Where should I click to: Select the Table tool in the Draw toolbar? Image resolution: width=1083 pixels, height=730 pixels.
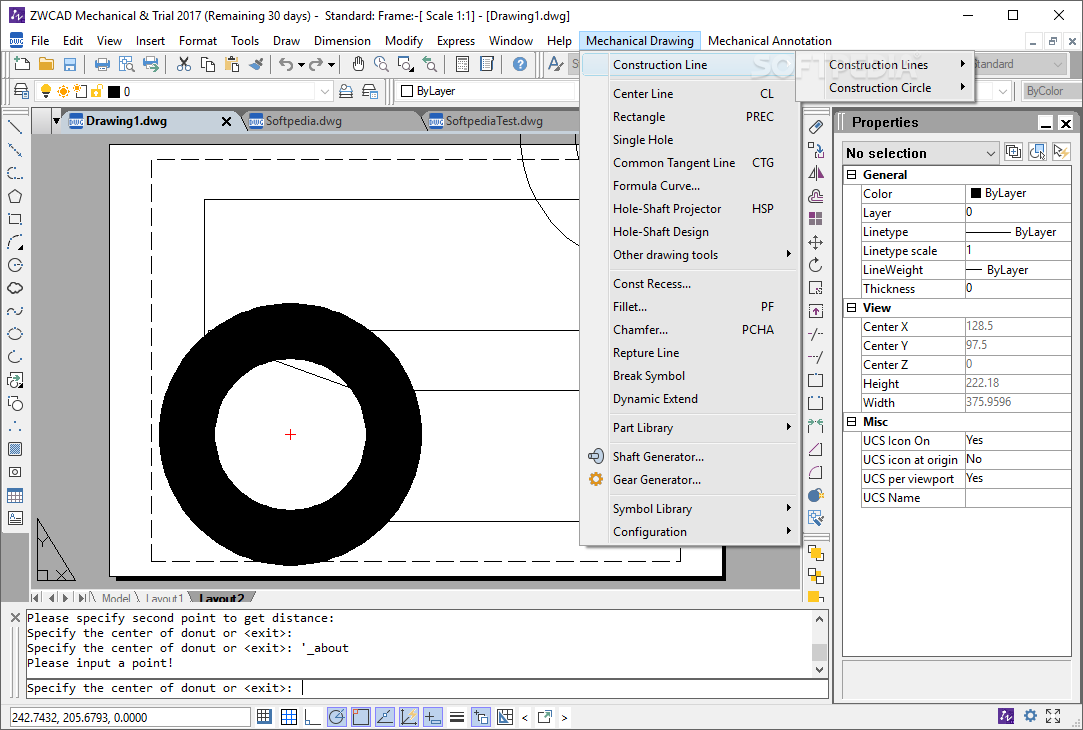[15, 495]
